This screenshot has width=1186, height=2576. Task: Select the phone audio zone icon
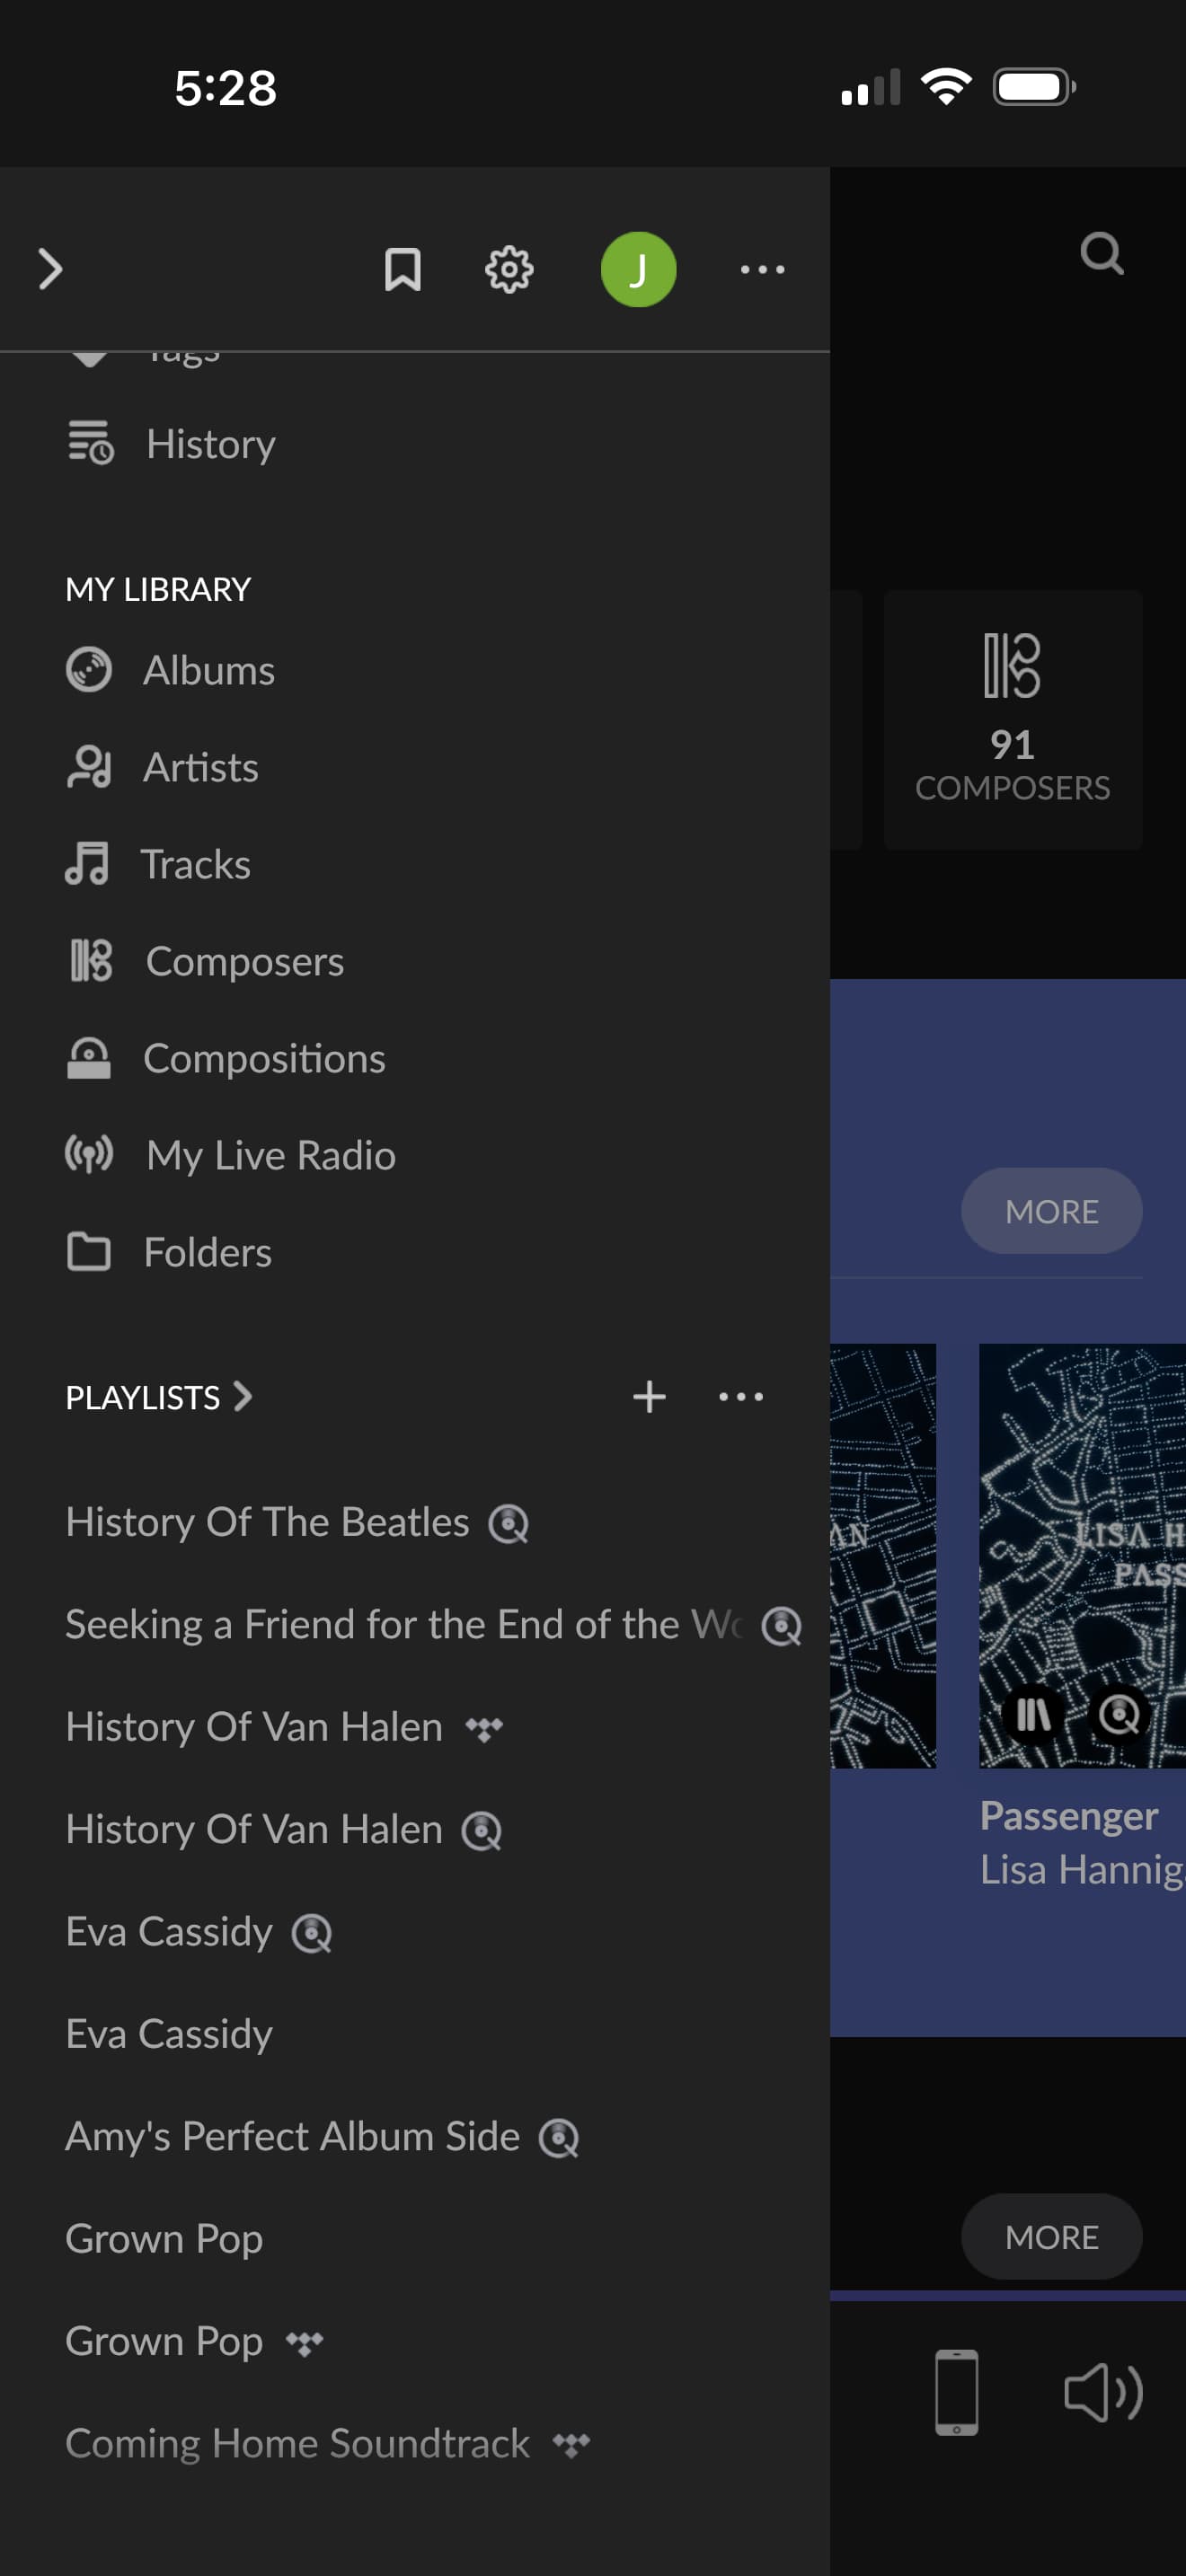(956, 2393)
